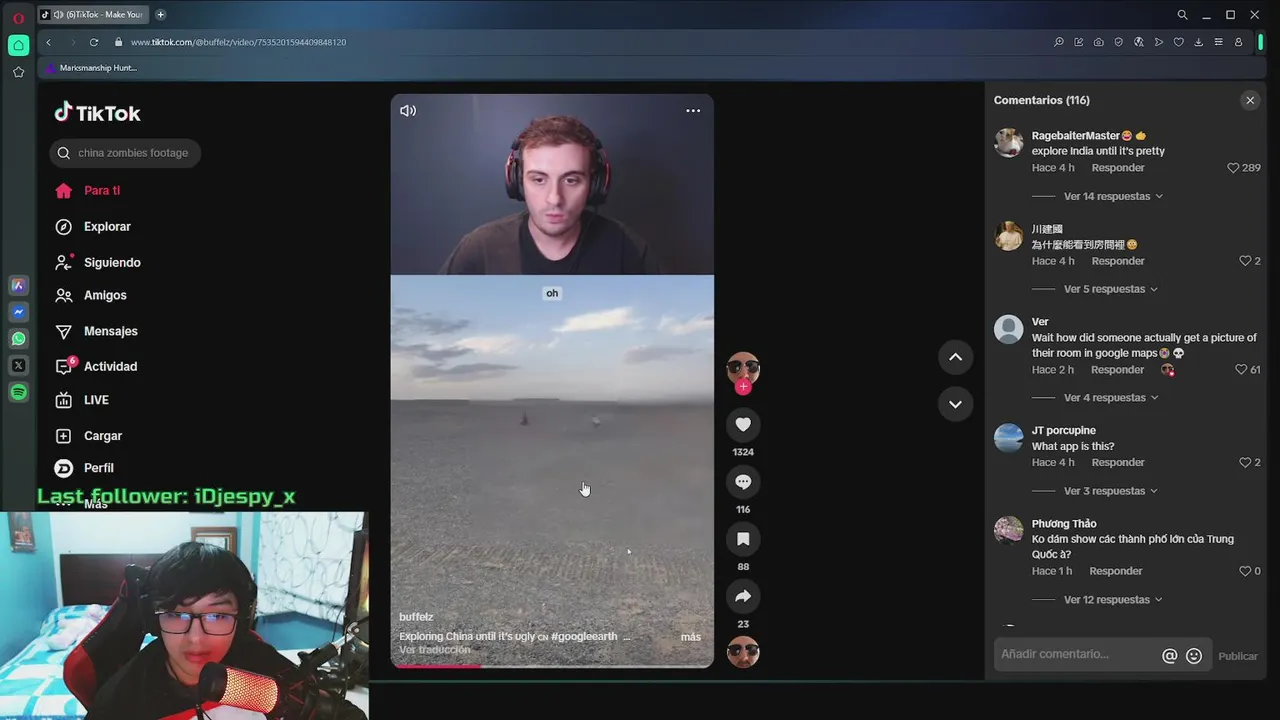Screen dimensions: 1280x720
Task: Like the video with the heart icon
Action: click(743, 425)
